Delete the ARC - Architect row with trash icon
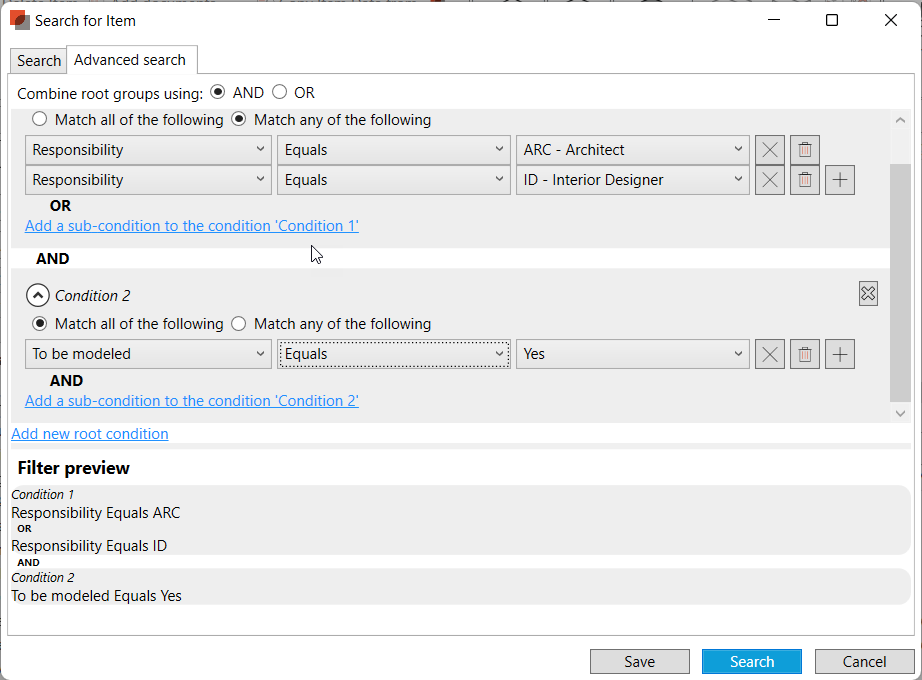Screen dimensions: 922x680 (805, 150)
